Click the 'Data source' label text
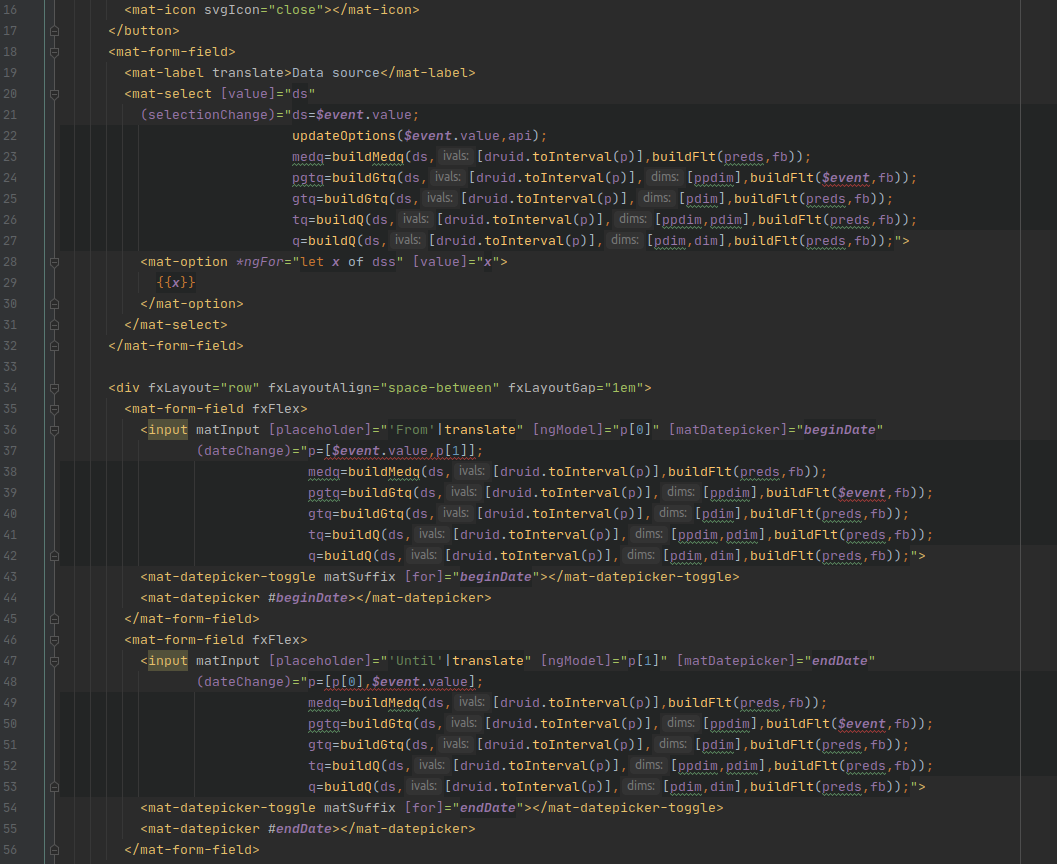This screenshot has height=864, width=1057. (x=336, y=73)
